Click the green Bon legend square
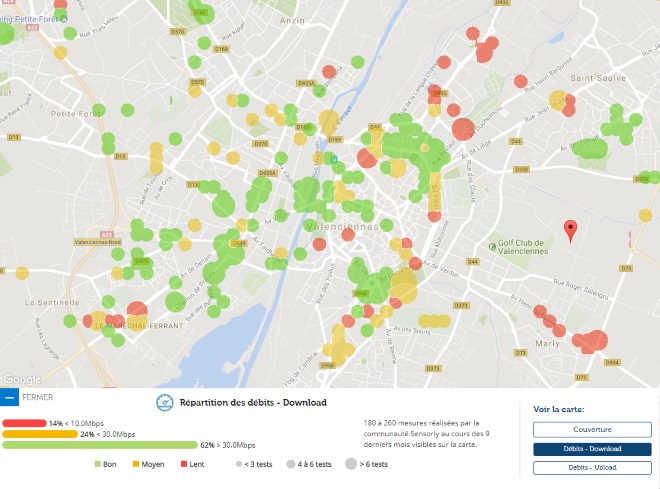This screenshot has height=489, width=660. (x=98, y=464)
